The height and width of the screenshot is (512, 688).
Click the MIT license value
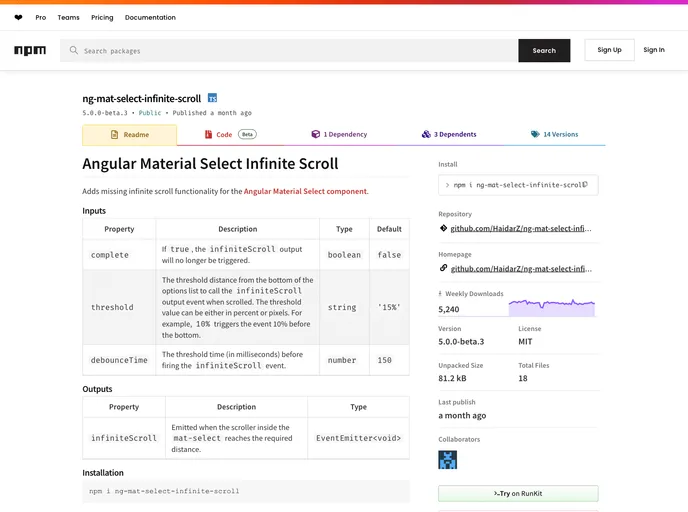(525, 341)
